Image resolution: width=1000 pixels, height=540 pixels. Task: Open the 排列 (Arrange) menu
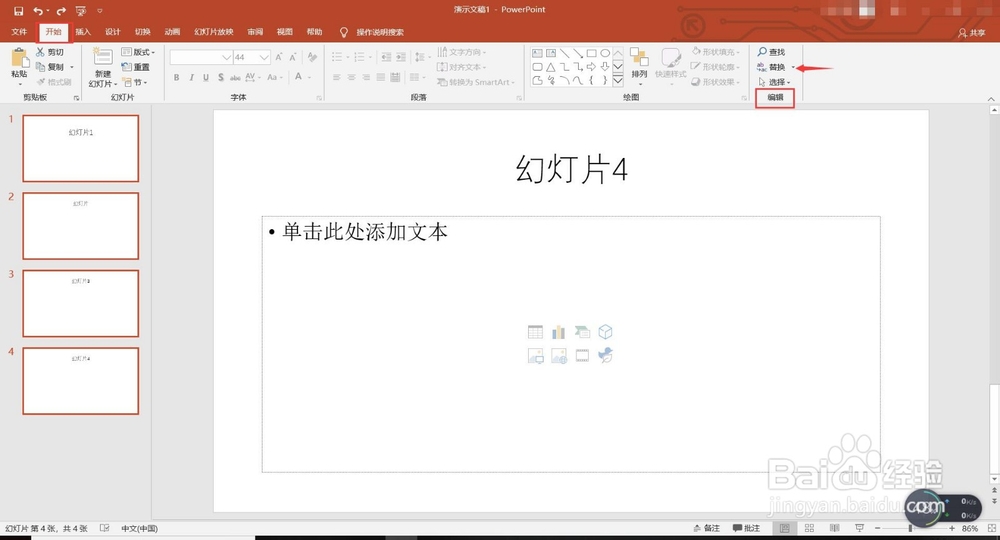[639, 66]
